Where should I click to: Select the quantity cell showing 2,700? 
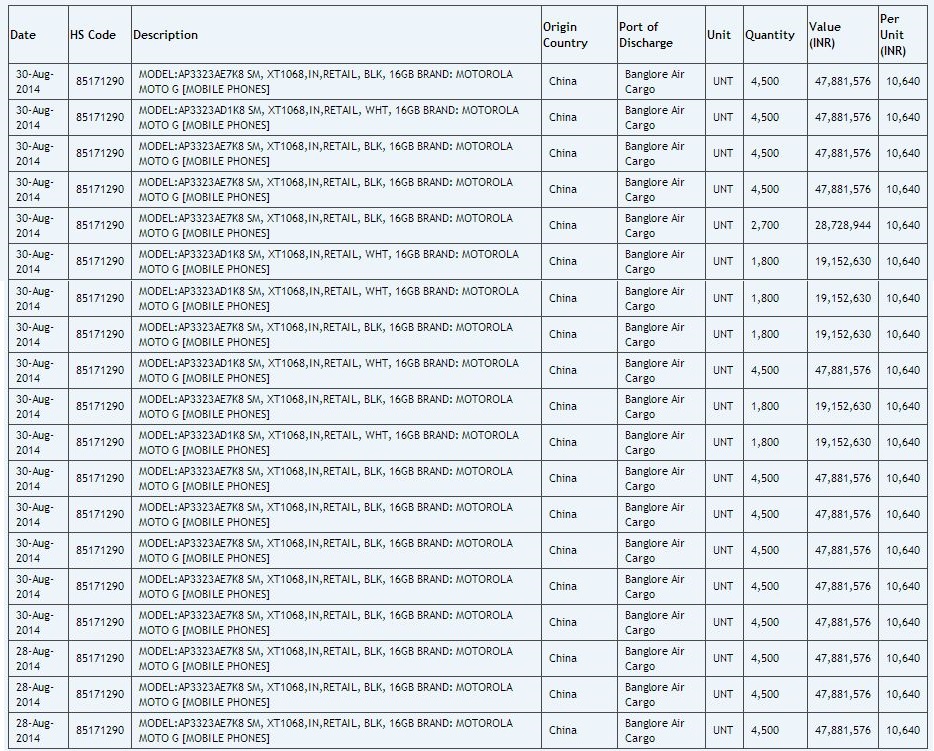pyautogui.click(x=765, y=226)
